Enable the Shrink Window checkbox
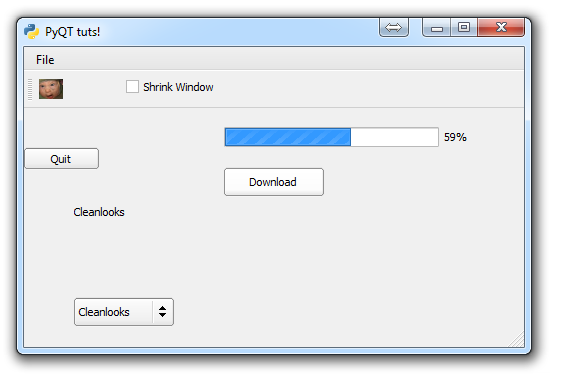 coord(132,87)
